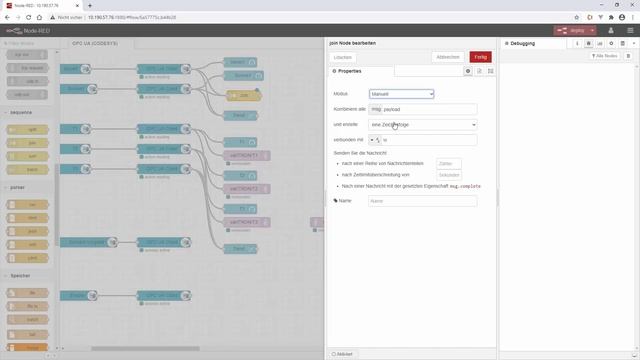
Task: Pick the split node in palette
Action: point(28,129)
